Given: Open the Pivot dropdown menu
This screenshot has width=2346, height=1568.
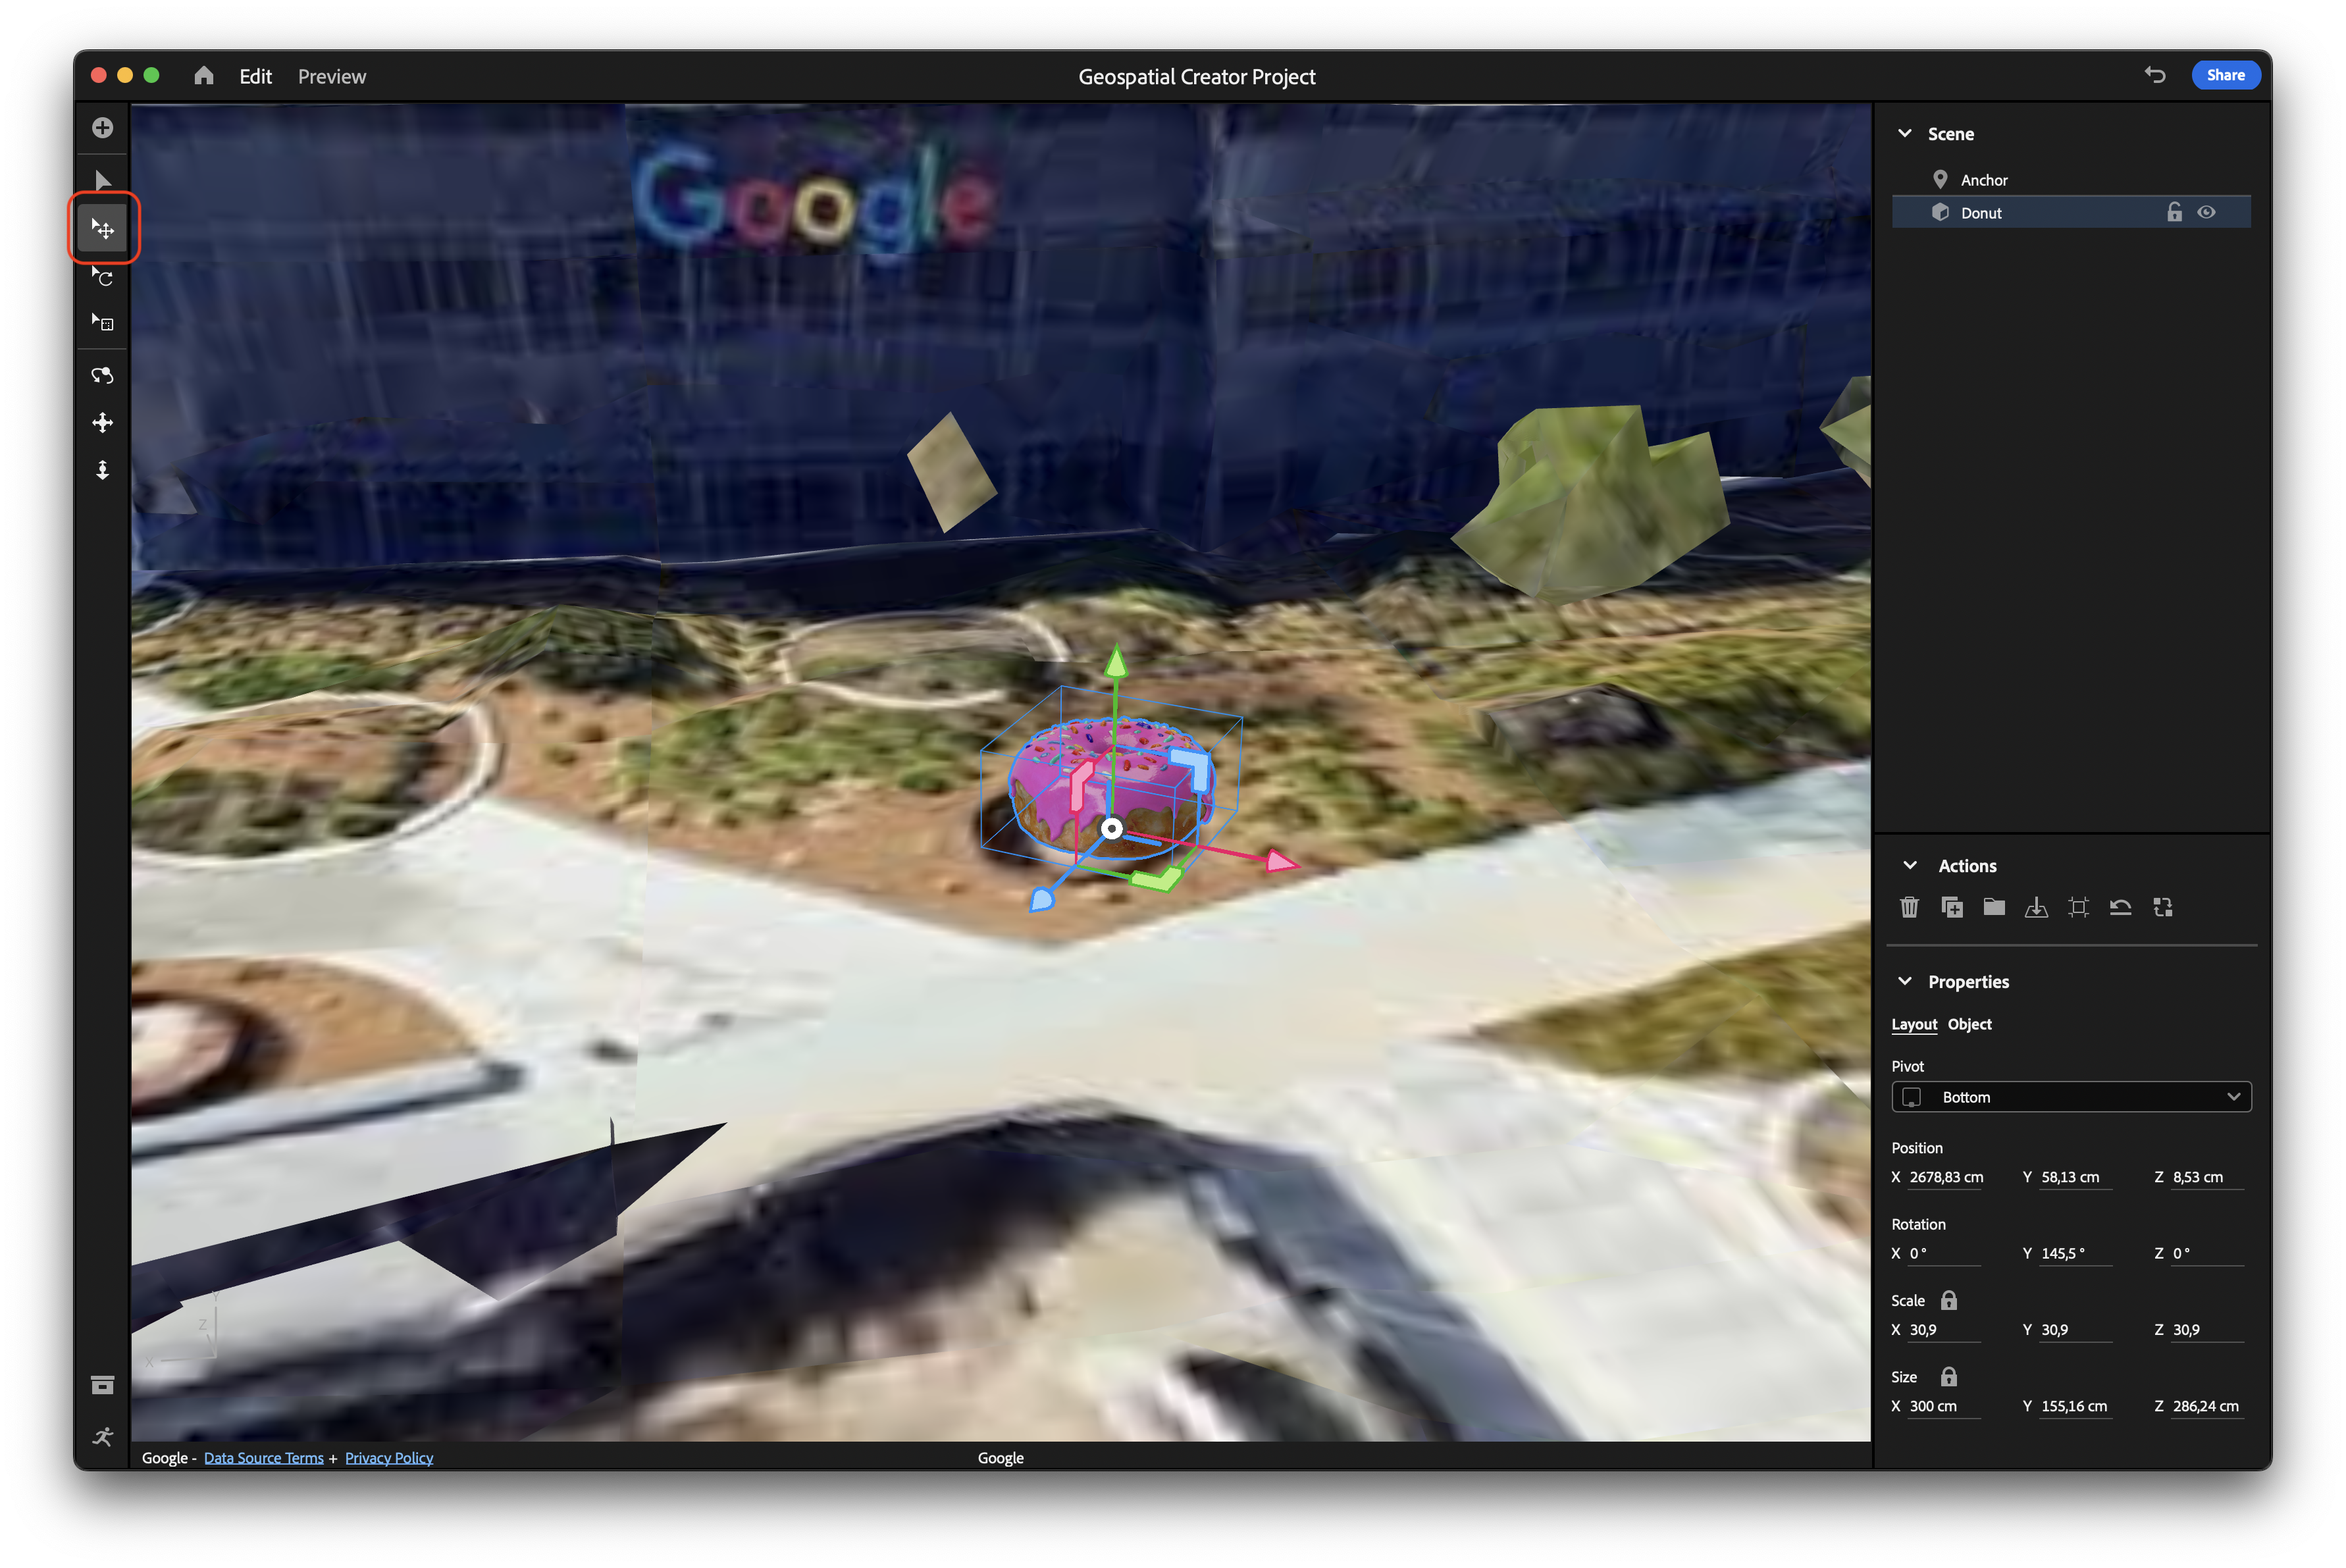Looking at the screenshot, I should coord(2072,1097).
